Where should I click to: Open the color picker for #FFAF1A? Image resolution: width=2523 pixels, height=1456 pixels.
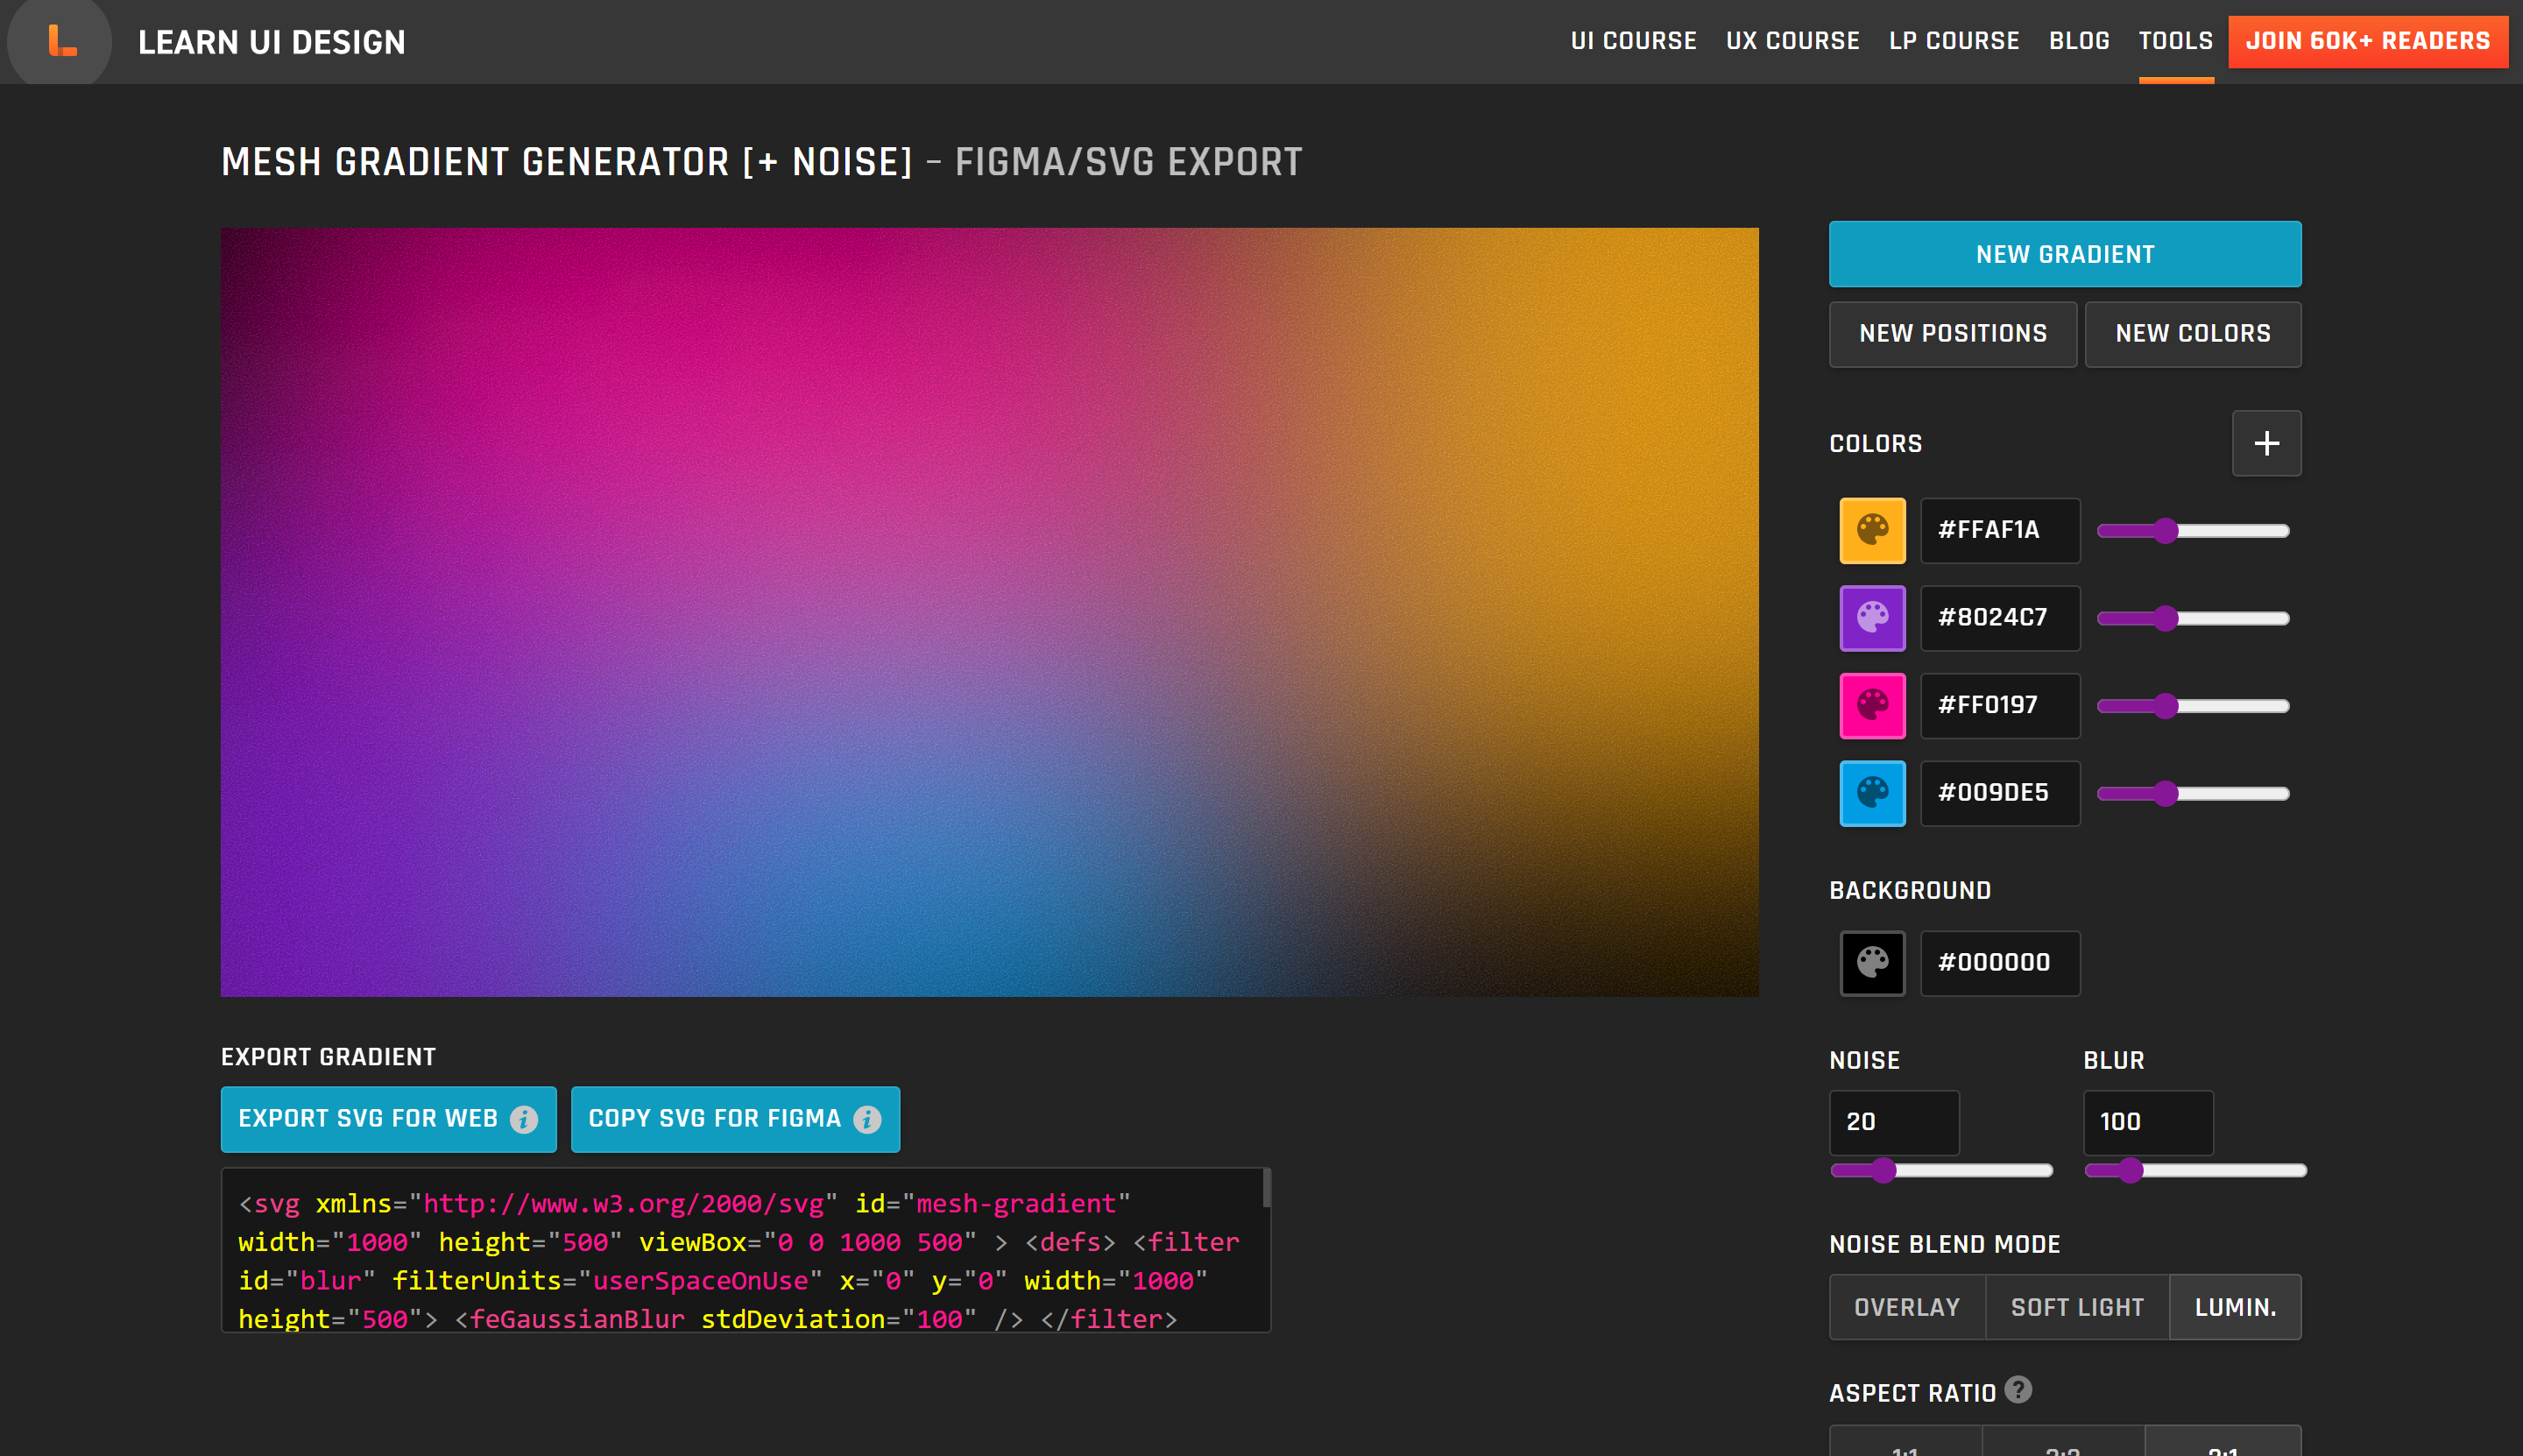[1872, 530]
